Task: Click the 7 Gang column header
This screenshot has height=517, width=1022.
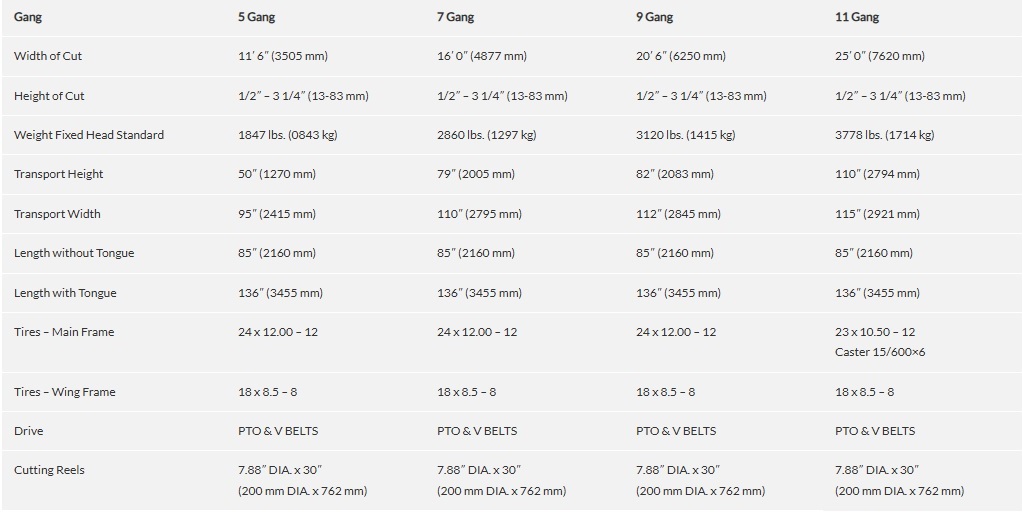Action: pos(455,17)
